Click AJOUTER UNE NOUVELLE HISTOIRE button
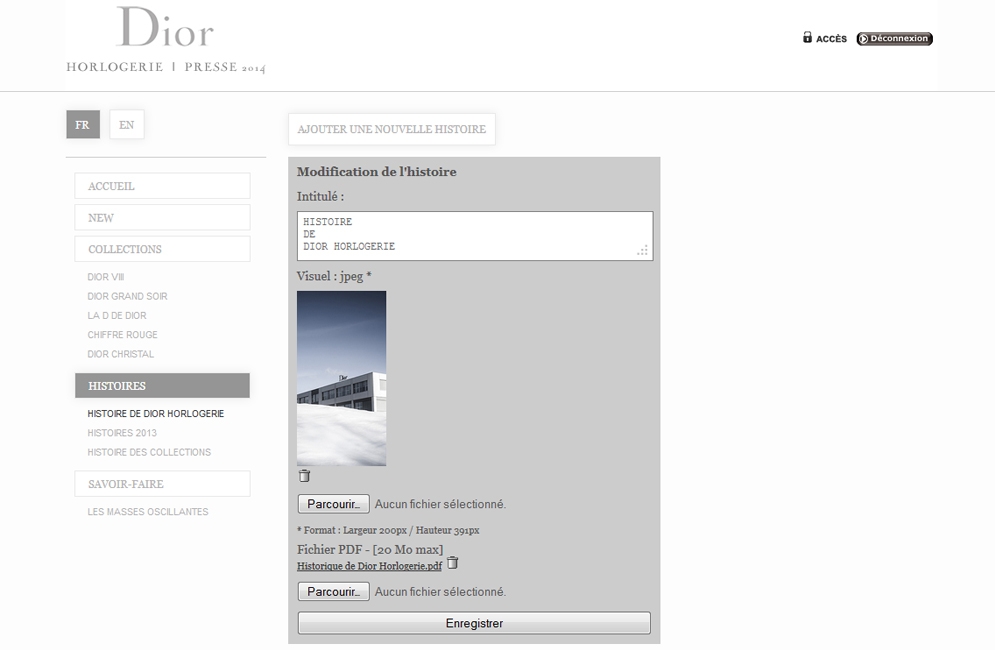The width and height of the screenshot is (995, 650). 392,129
